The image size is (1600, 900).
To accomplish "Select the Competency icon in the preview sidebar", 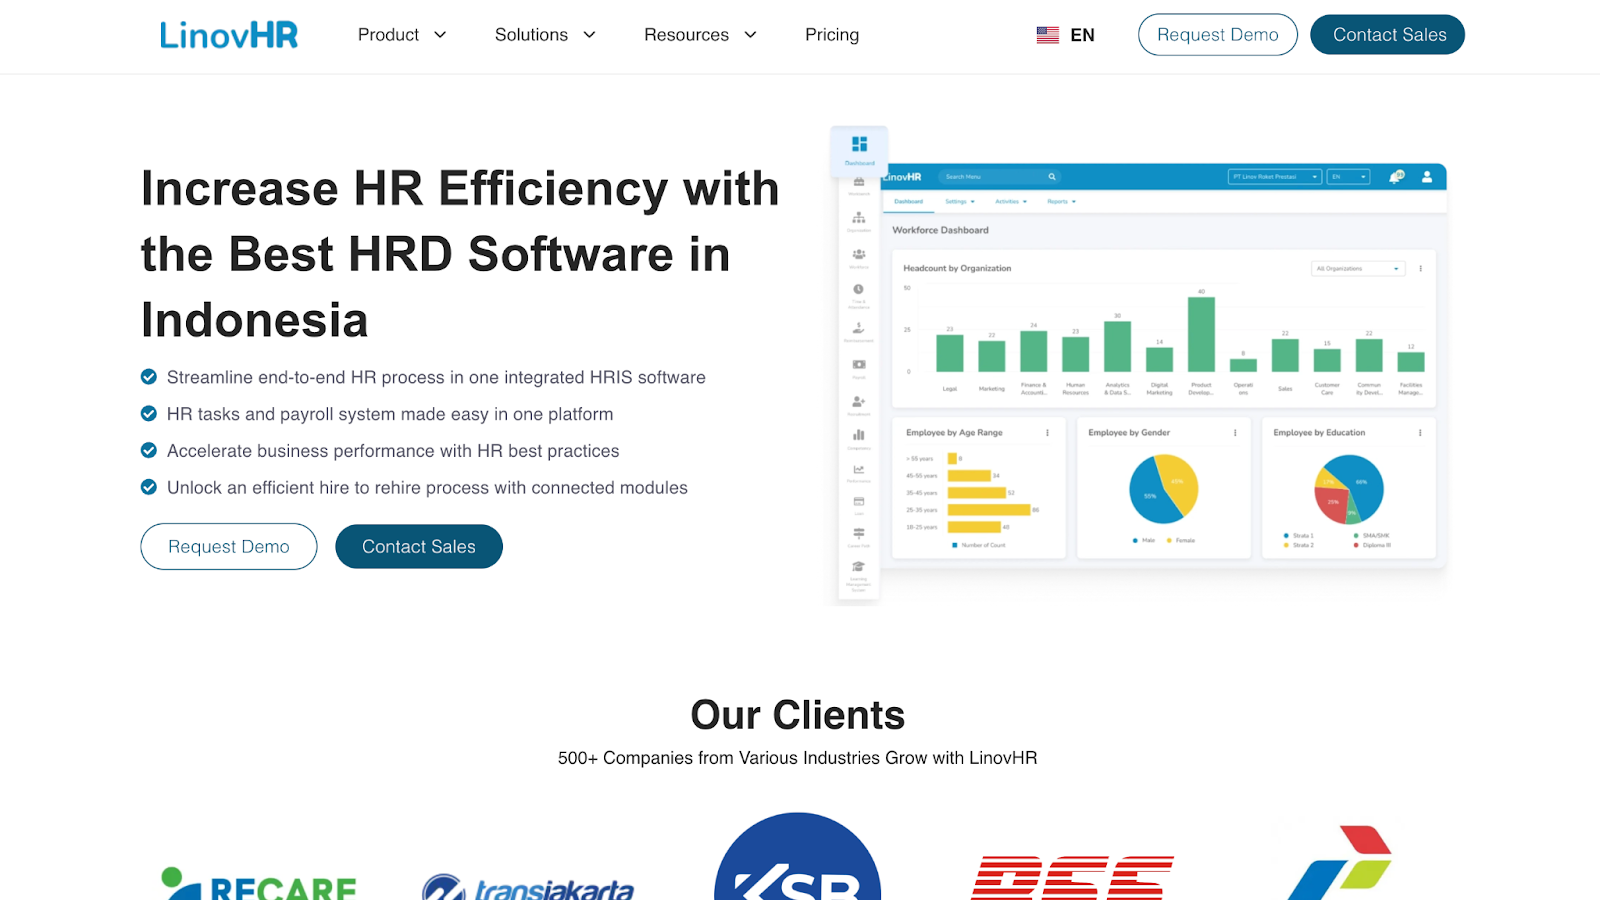I will [859, 435].
